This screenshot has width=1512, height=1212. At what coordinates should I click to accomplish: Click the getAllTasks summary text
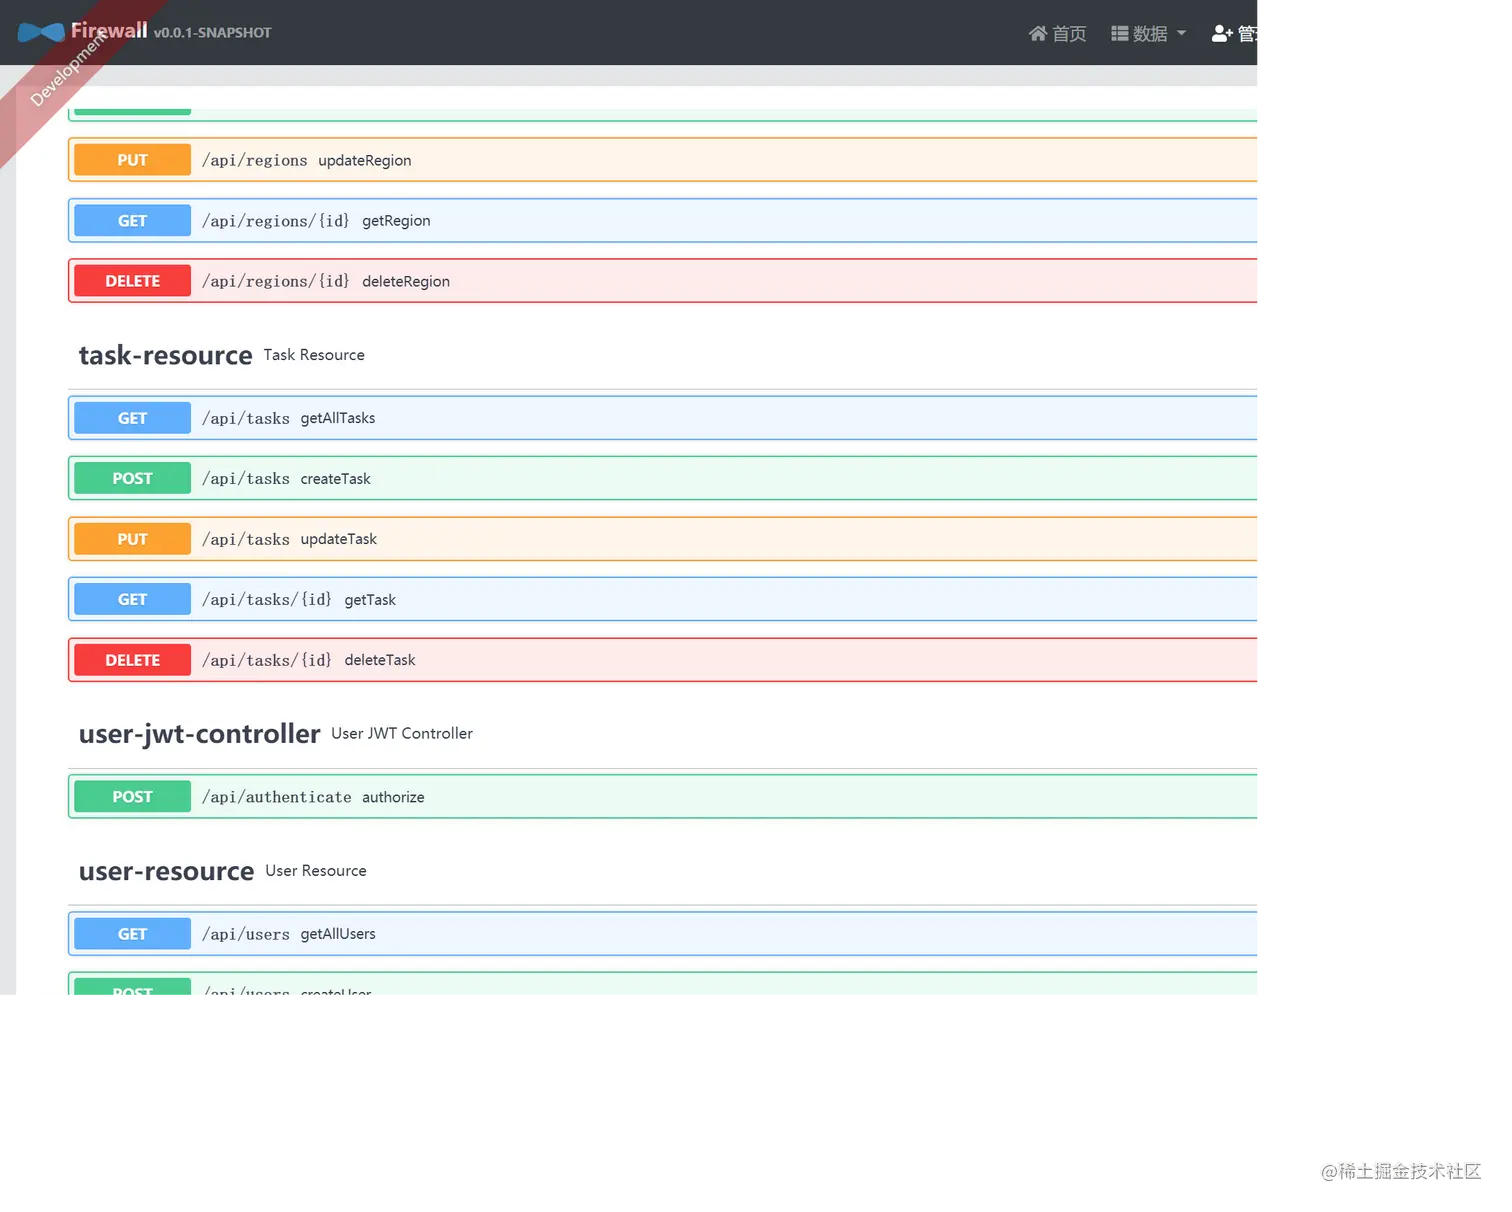point(338,418)
